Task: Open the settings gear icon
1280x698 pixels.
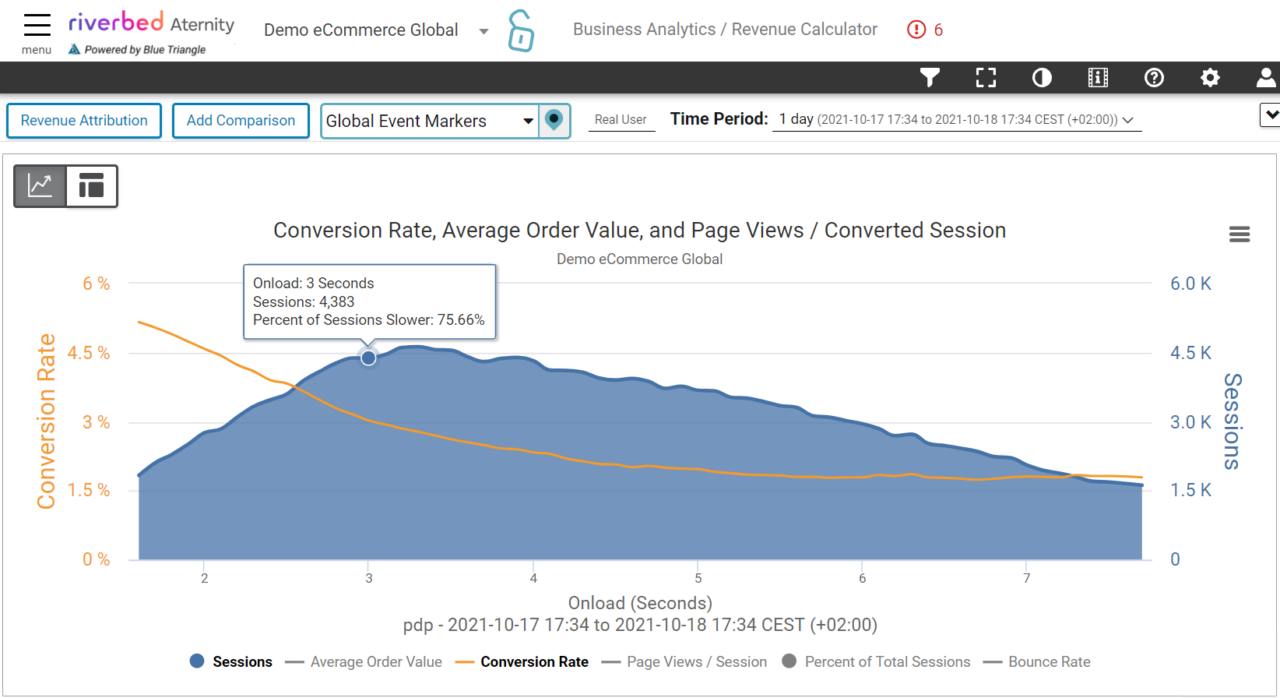Action: click(1209, 77)
